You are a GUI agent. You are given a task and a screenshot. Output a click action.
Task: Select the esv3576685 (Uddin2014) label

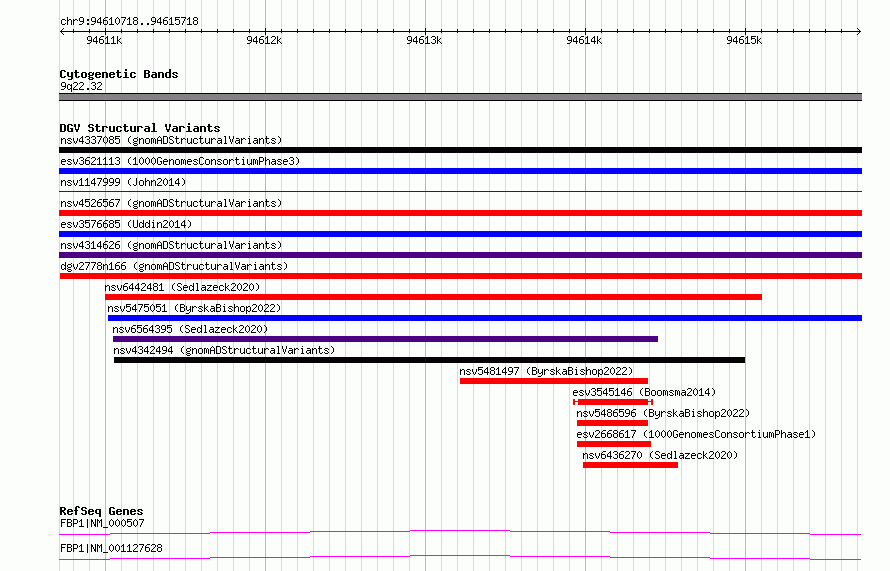126,224
